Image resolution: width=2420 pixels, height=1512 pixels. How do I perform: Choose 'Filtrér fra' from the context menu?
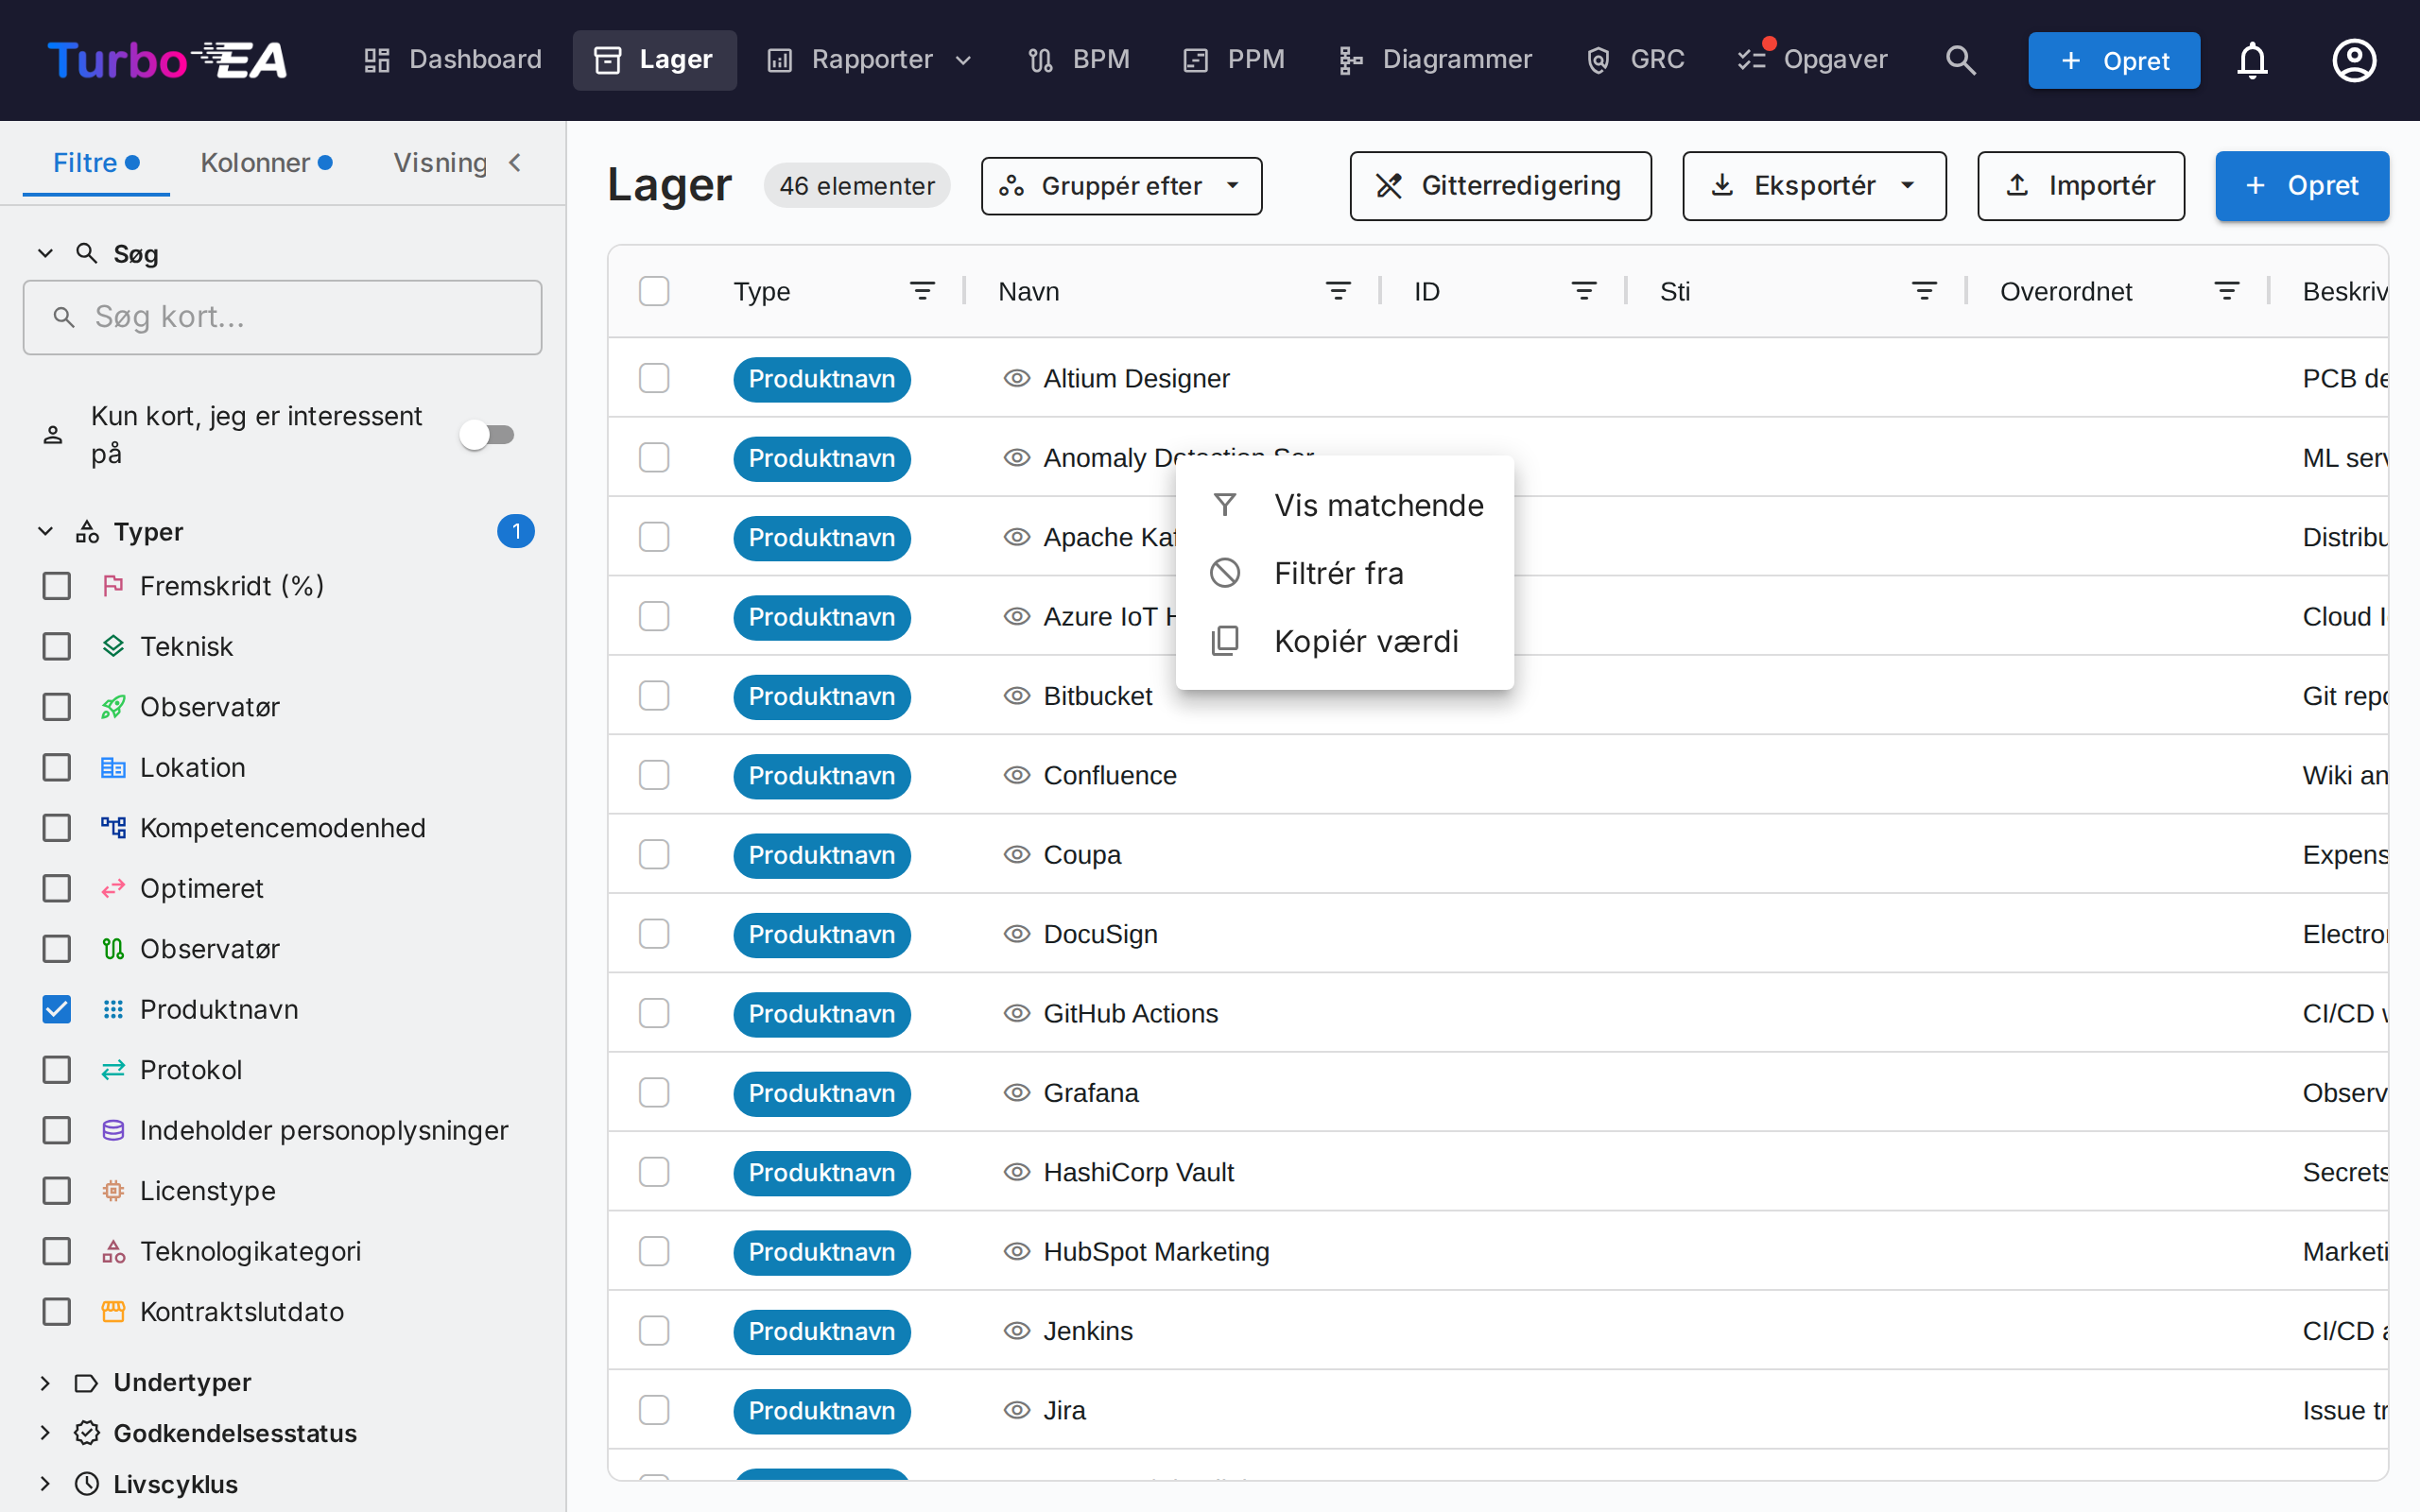pos(1345,573)
